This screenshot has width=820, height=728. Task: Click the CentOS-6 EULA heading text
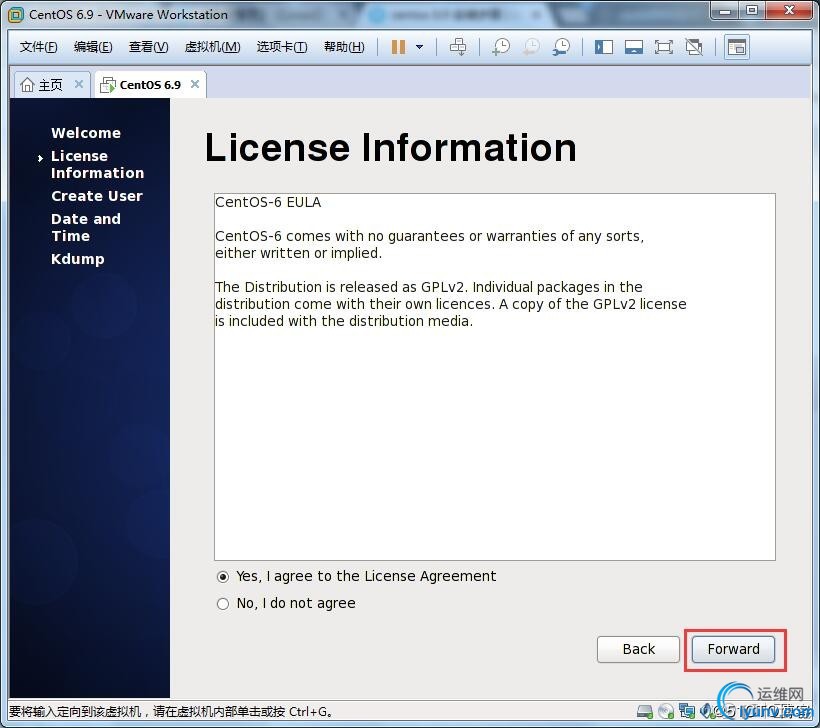click(268, 202)
